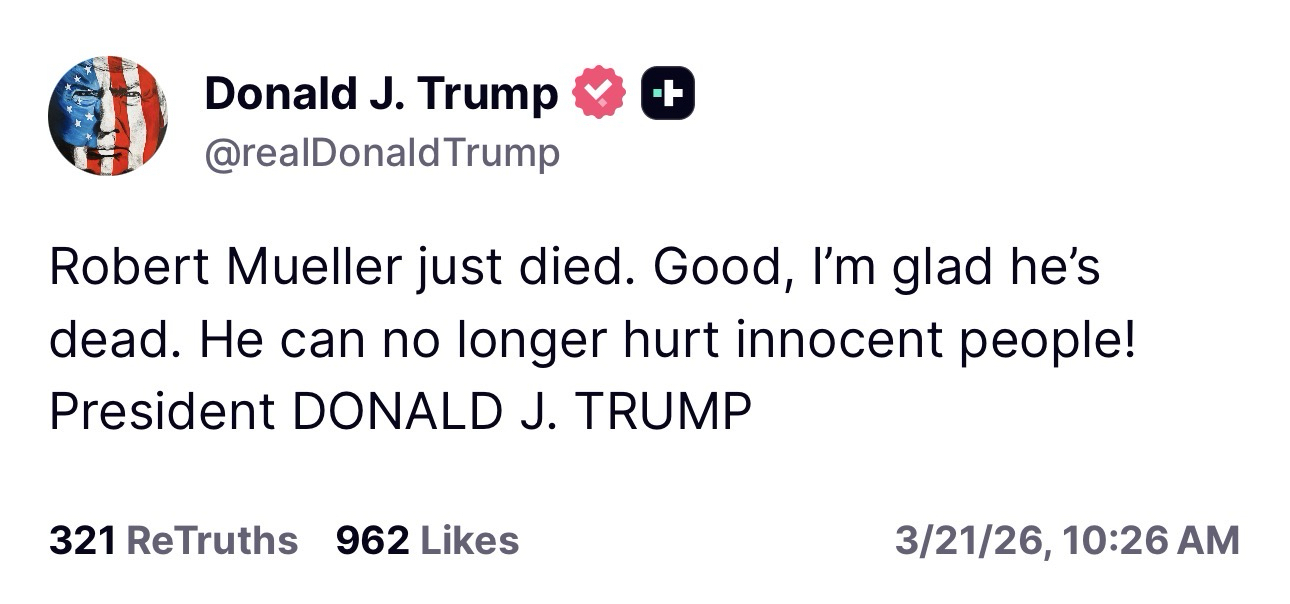Select the "President DONALD J. TRUMP" signature line

coord(400,412)
